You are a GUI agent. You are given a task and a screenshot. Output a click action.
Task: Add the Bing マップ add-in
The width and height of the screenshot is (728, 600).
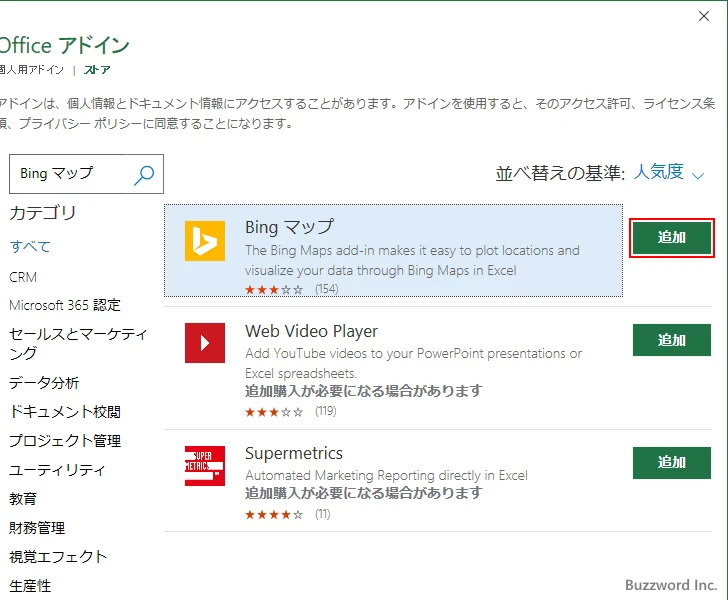click(x=671, y=237)
